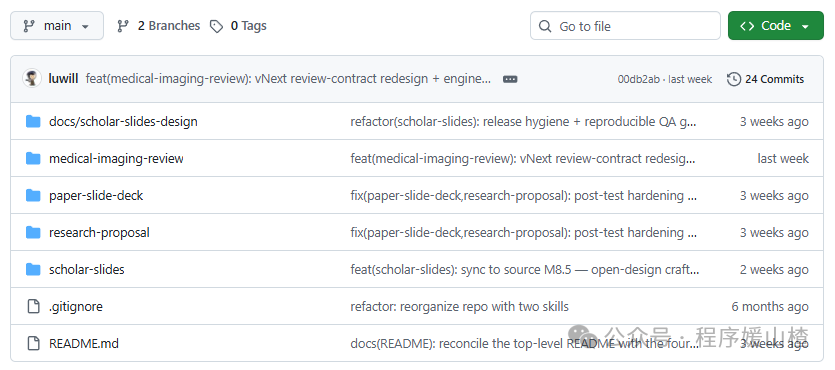
Task: Open the main branch selector dropdown
Action: coord(57,26)
